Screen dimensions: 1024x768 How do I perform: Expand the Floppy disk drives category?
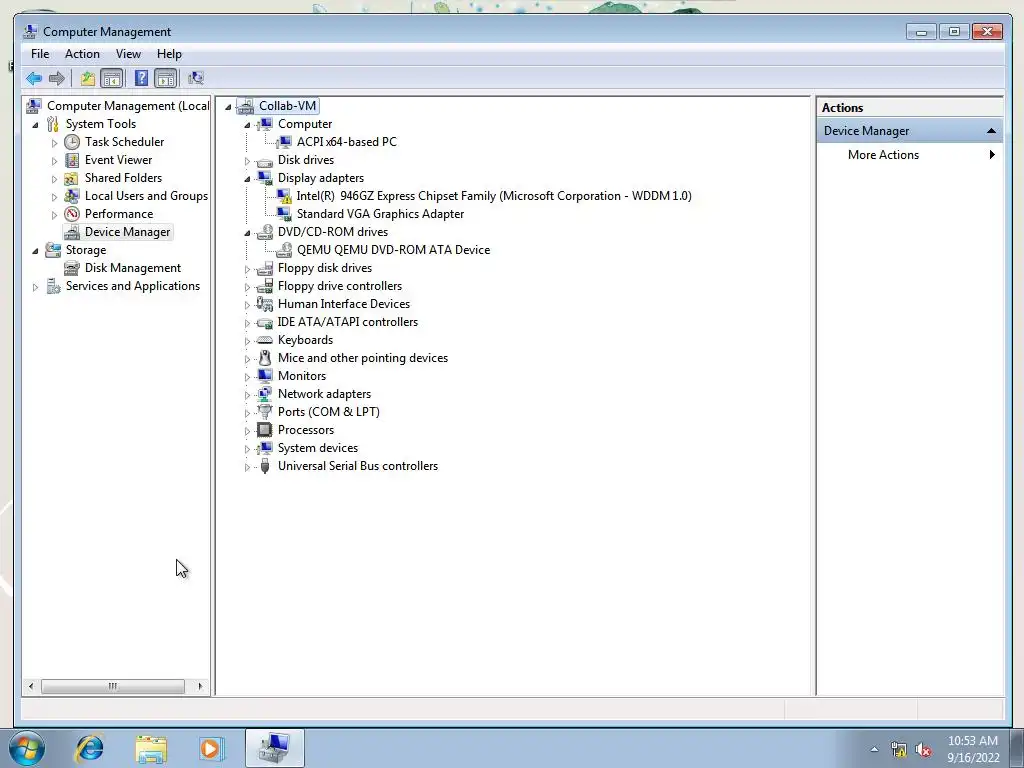247,269
